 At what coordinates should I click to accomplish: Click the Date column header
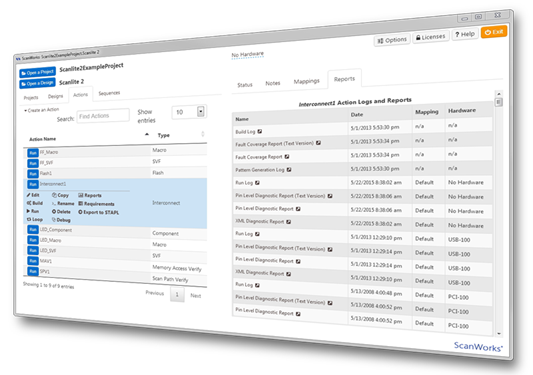click(357, 115)
